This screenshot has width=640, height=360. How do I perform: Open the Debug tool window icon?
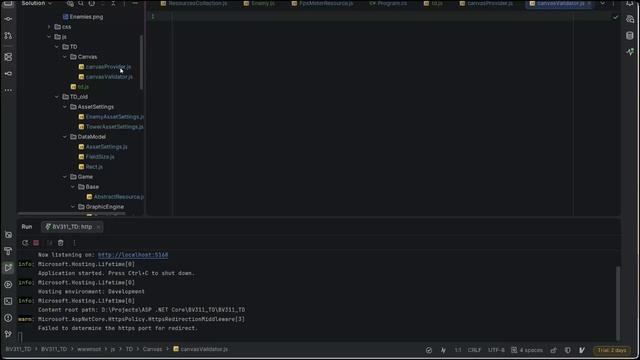point(8,284)
